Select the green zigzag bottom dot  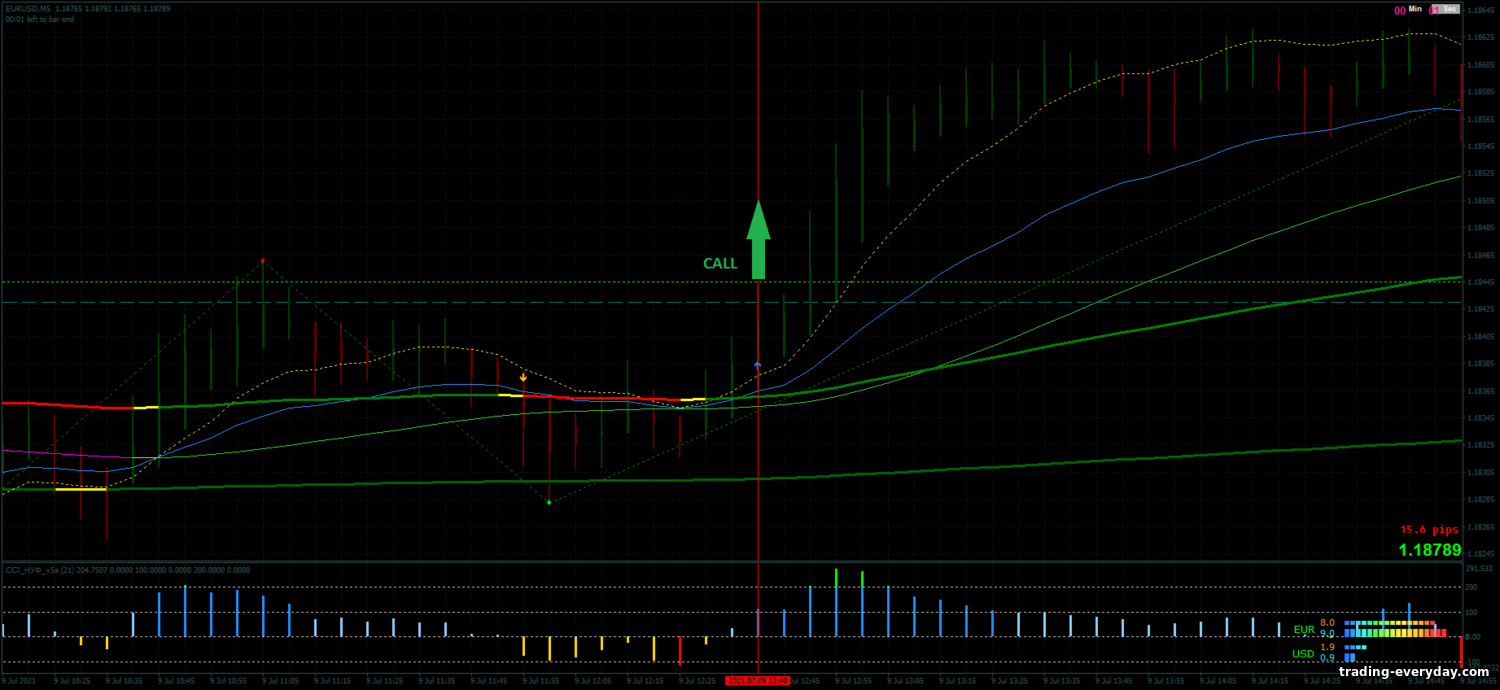click(x=549, y=502)
